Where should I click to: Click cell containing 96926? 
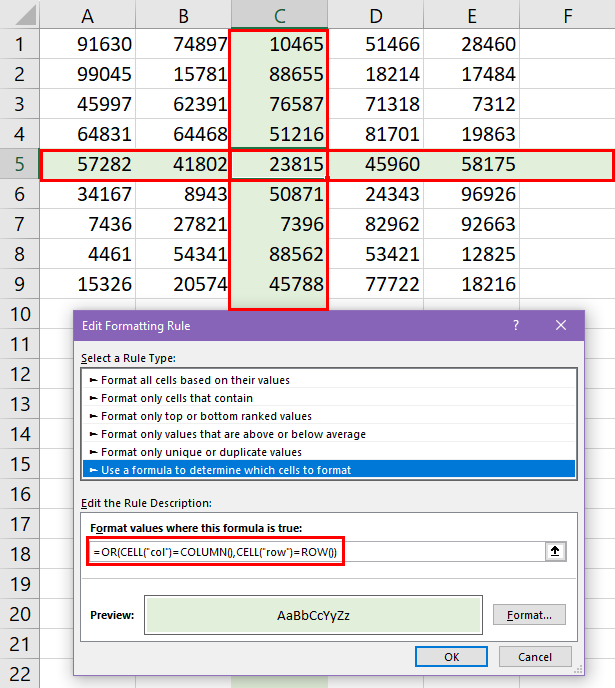pos(472,194)
